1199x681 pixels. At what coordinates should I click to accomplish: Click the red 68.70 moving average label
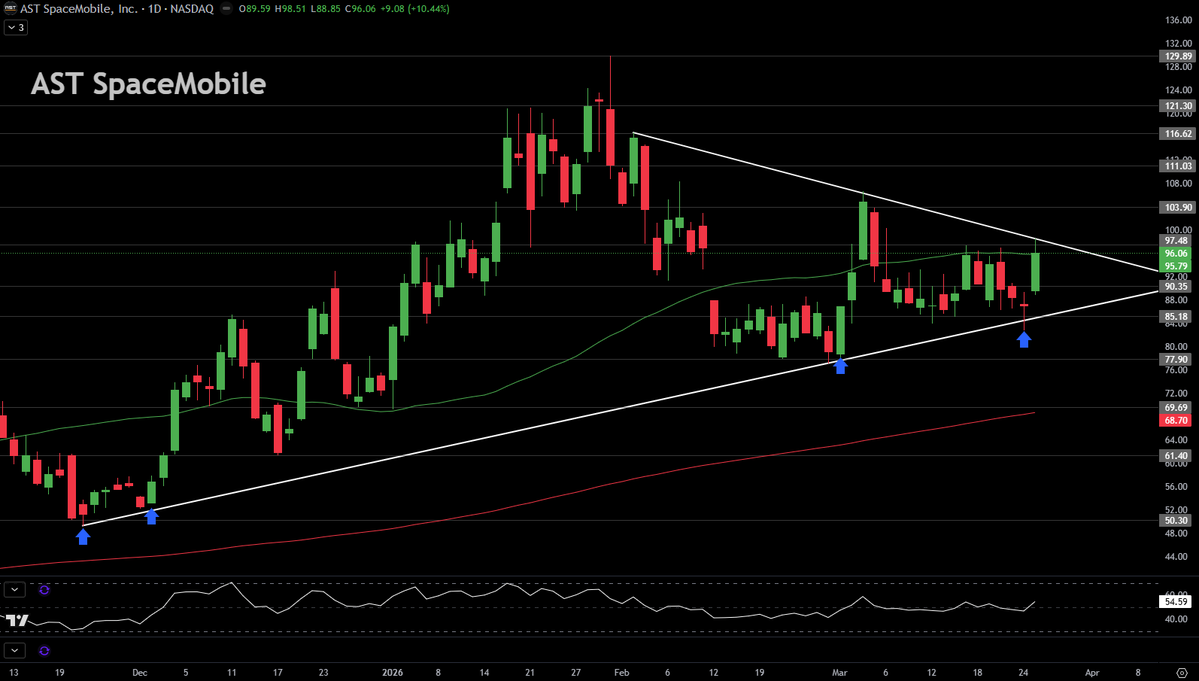tap(1177, 420)
